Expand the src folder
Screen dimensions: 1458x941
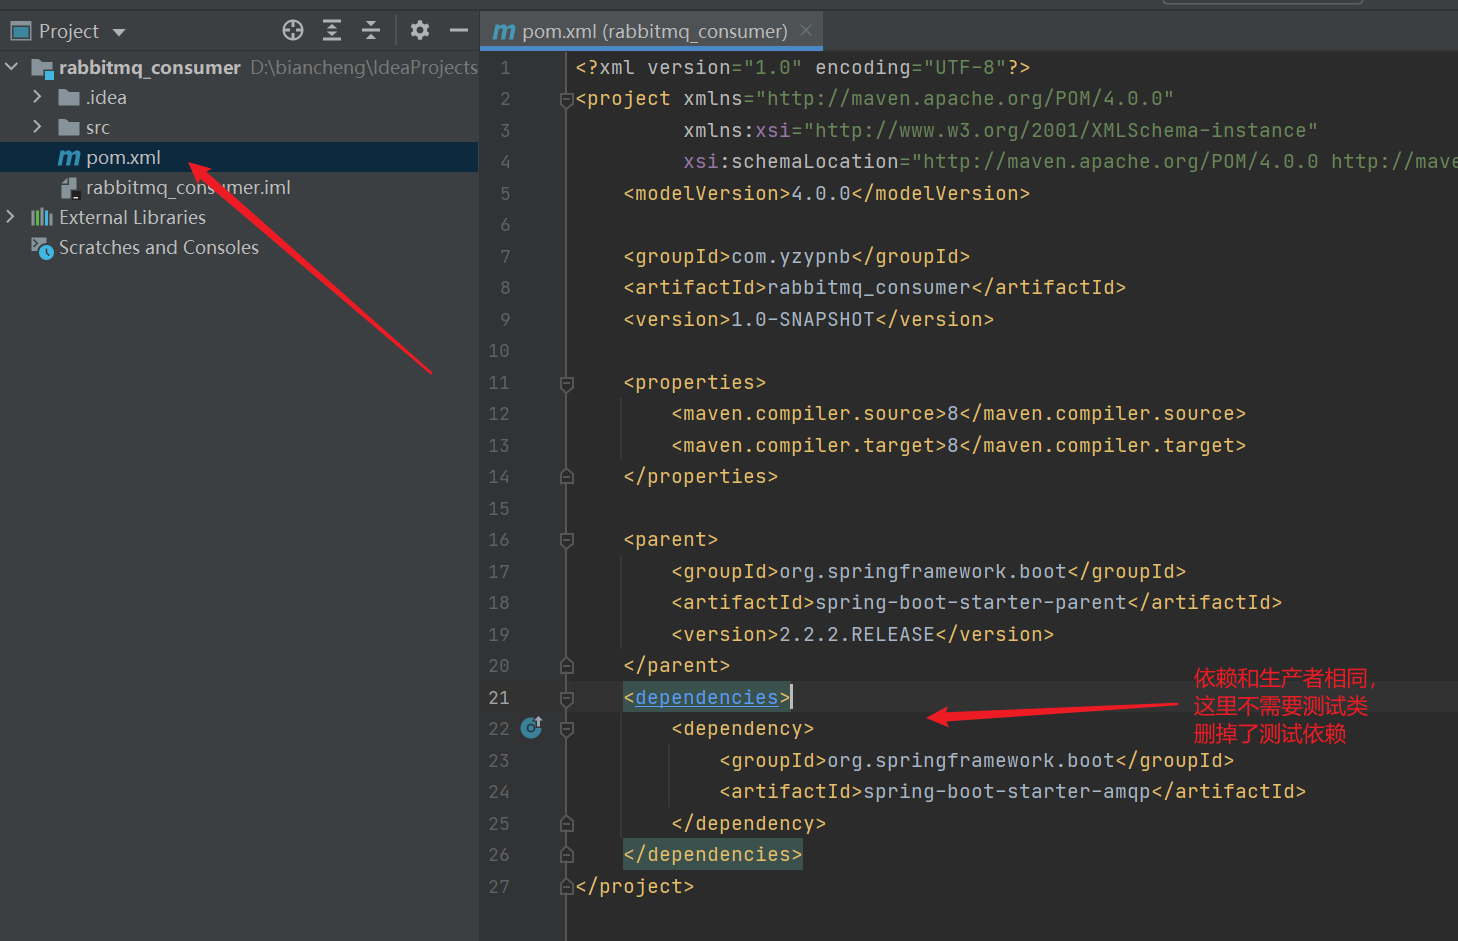37,127
